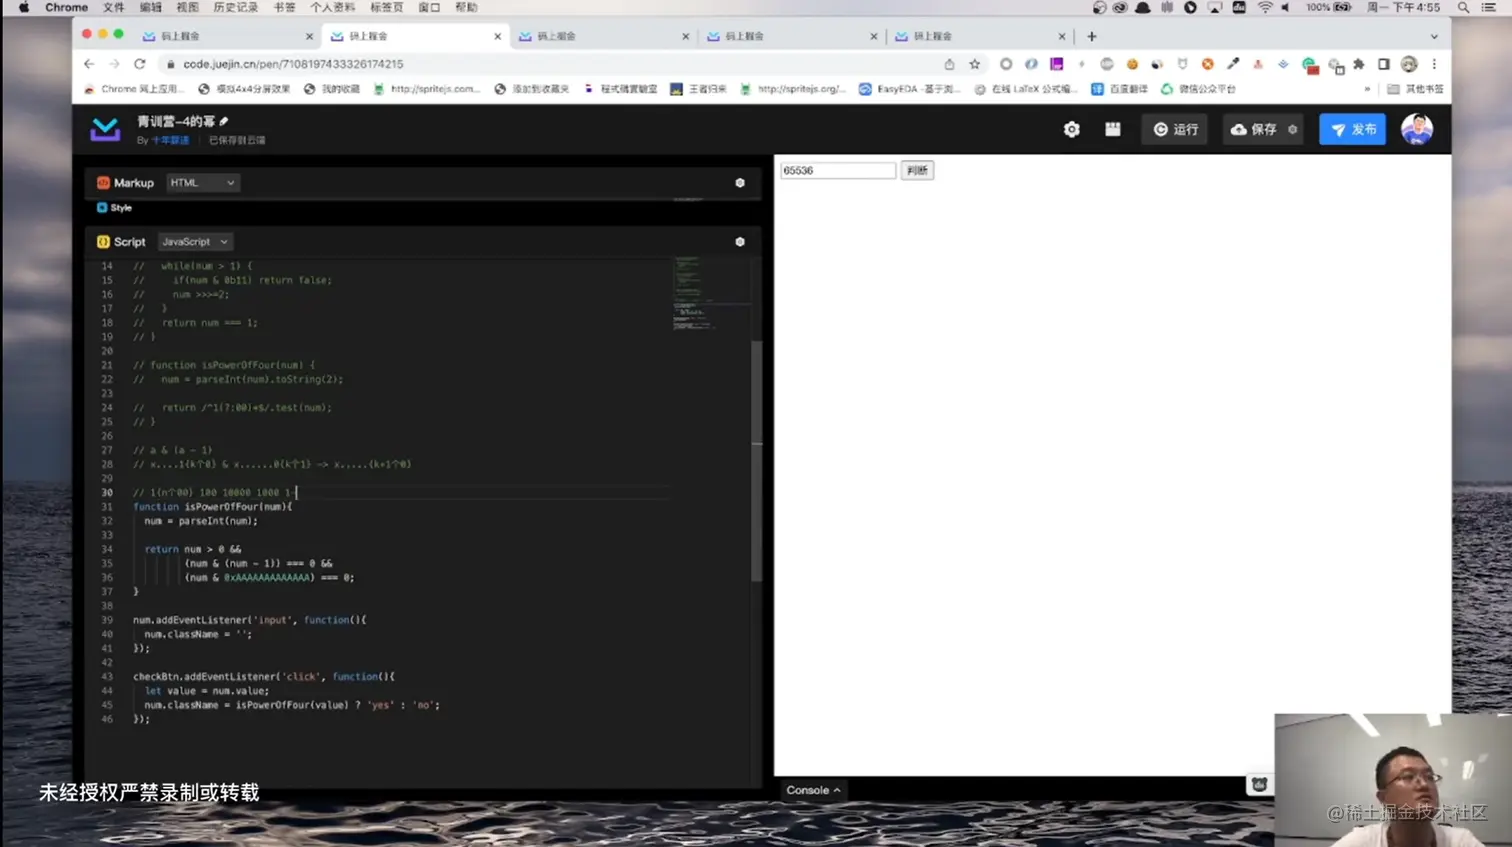Click the 运行 run button
The width and height of the screenshot is (1512, 847).
(x=1176, y=129)
